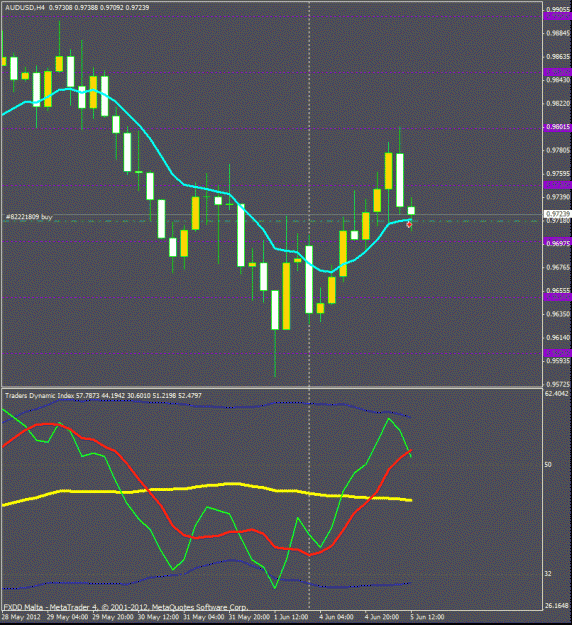
Task: Click the 0.96765 price axis value
Action: coord(558,267)
